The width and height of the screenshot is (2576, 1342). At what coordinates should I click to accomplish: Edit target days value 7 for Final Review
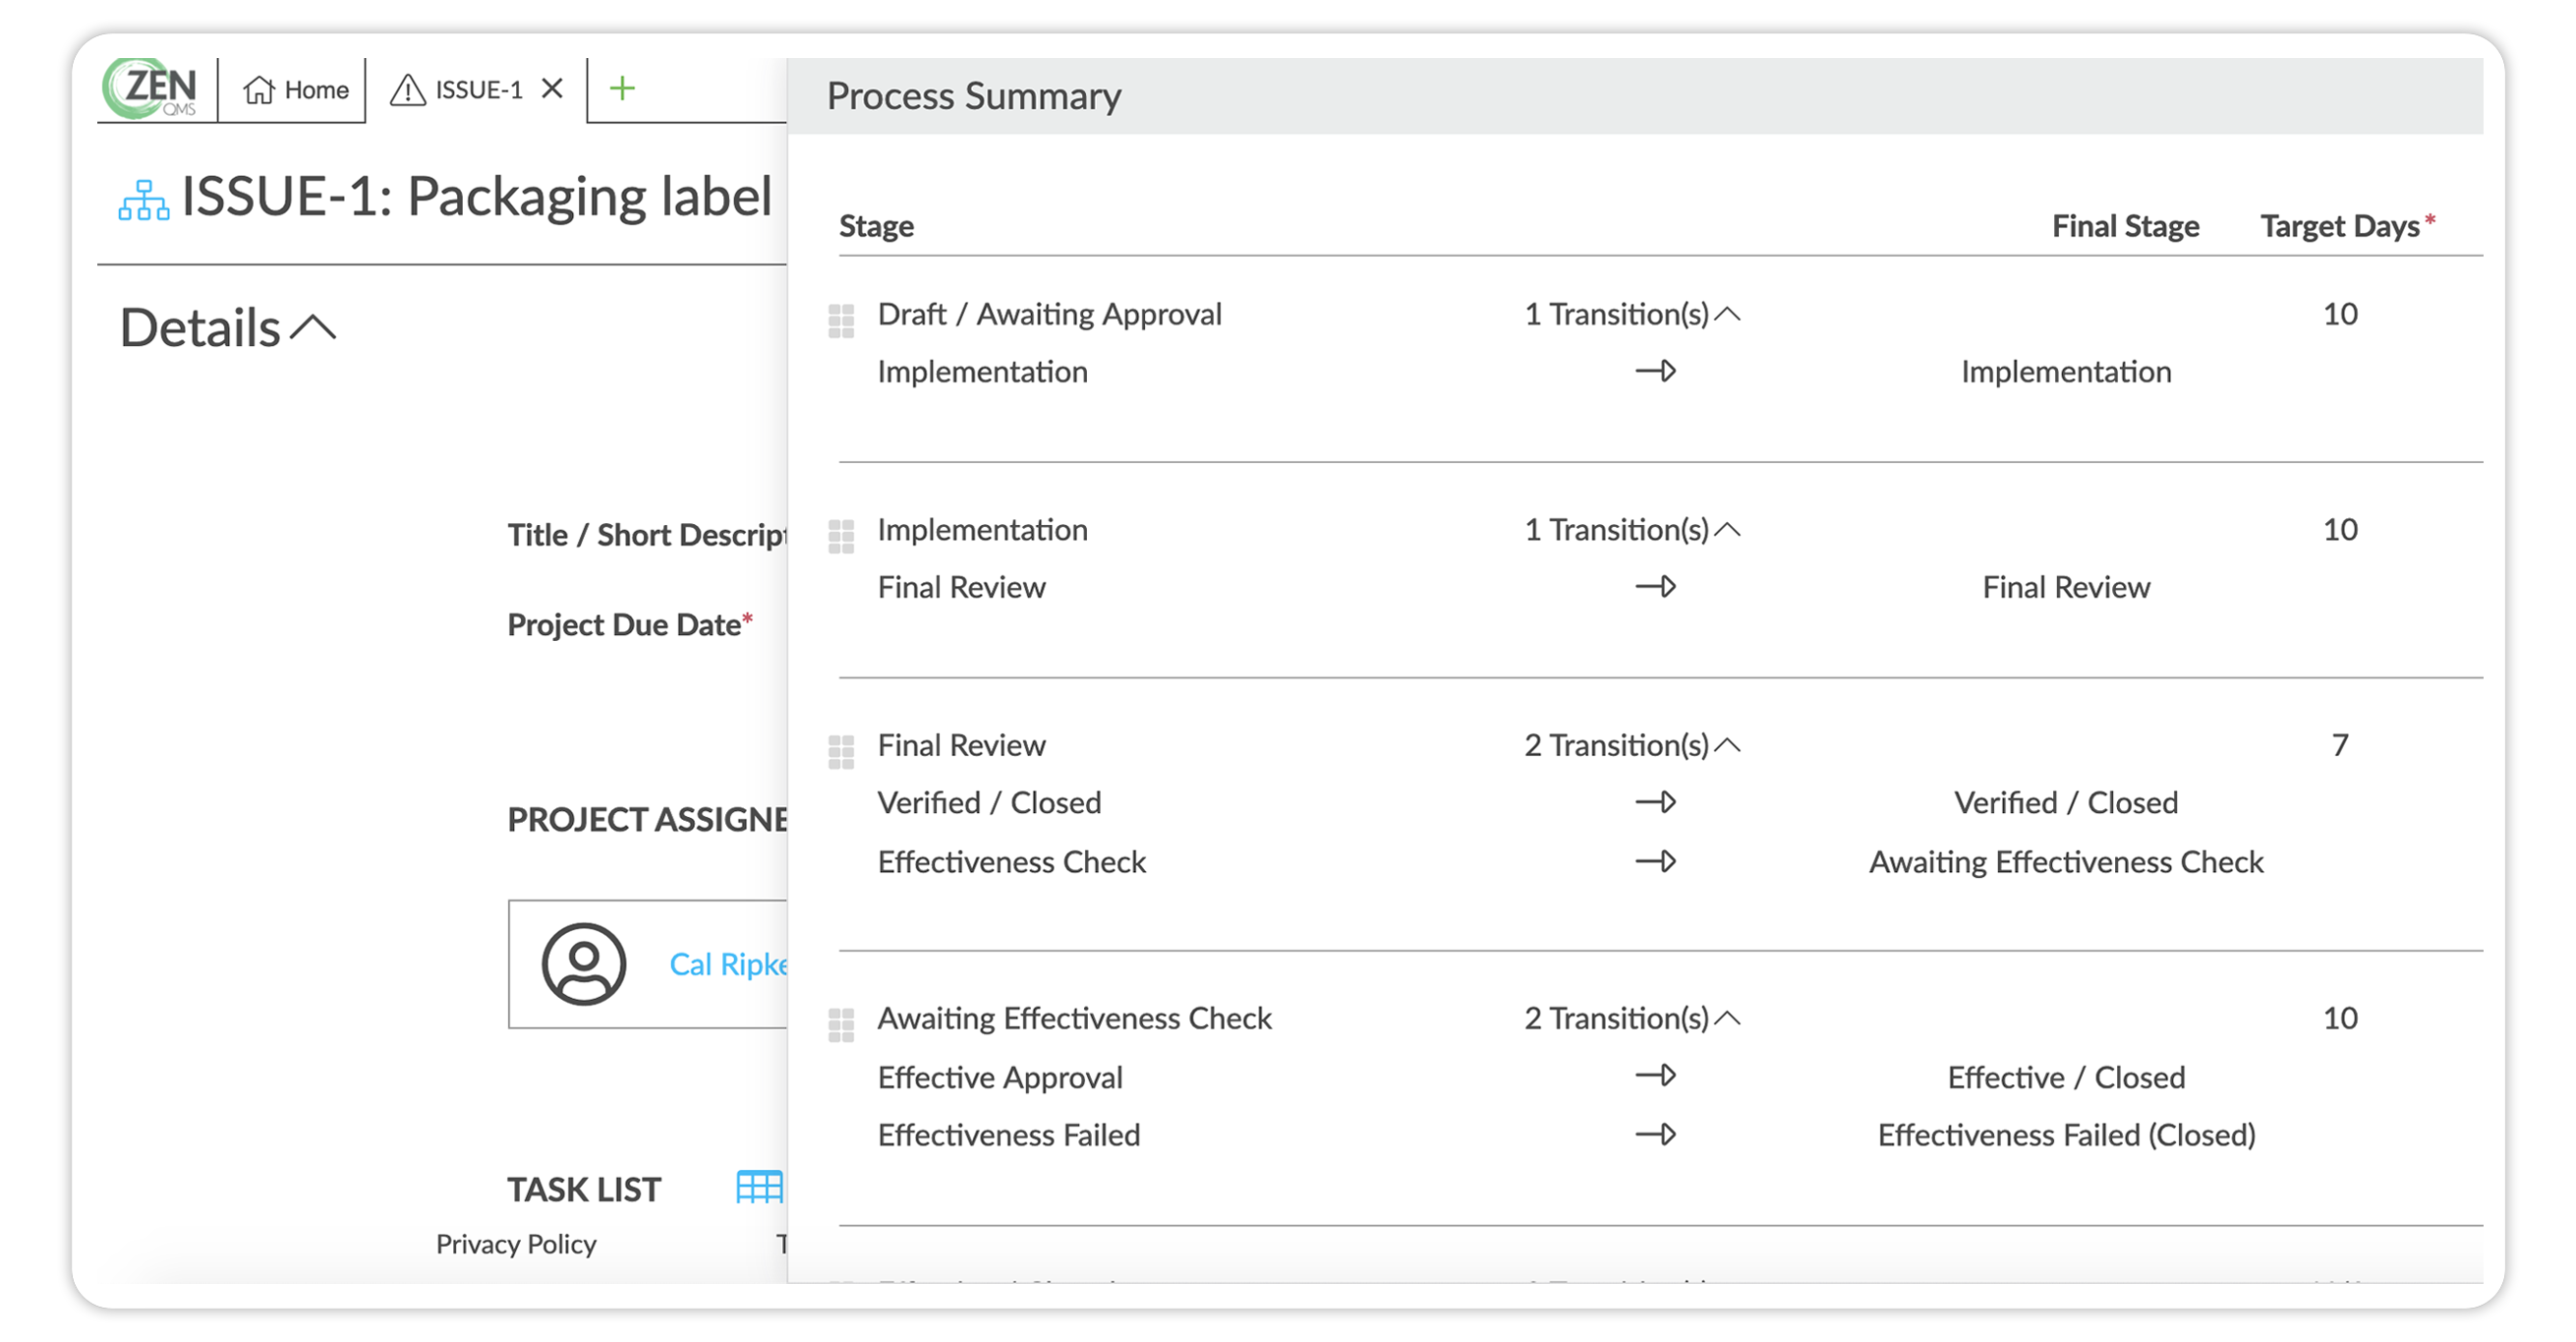2340,746
